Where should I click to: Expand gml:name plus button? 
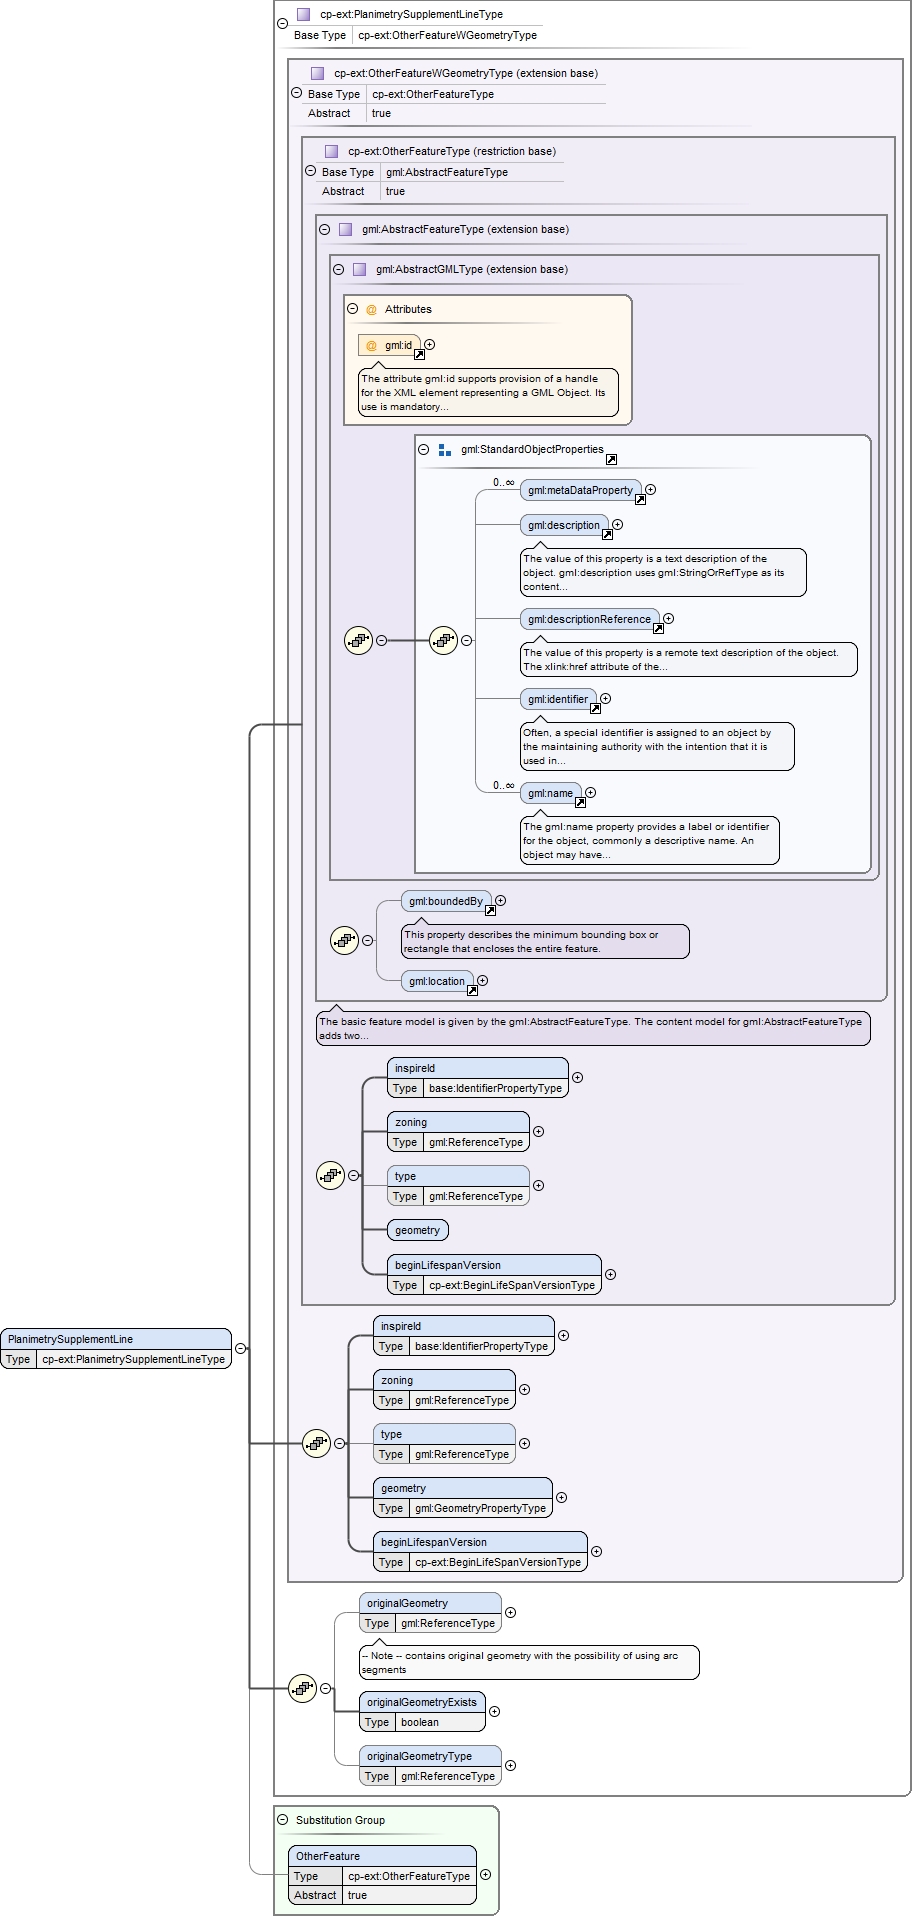pyautogui.click(x=591, y=792)
